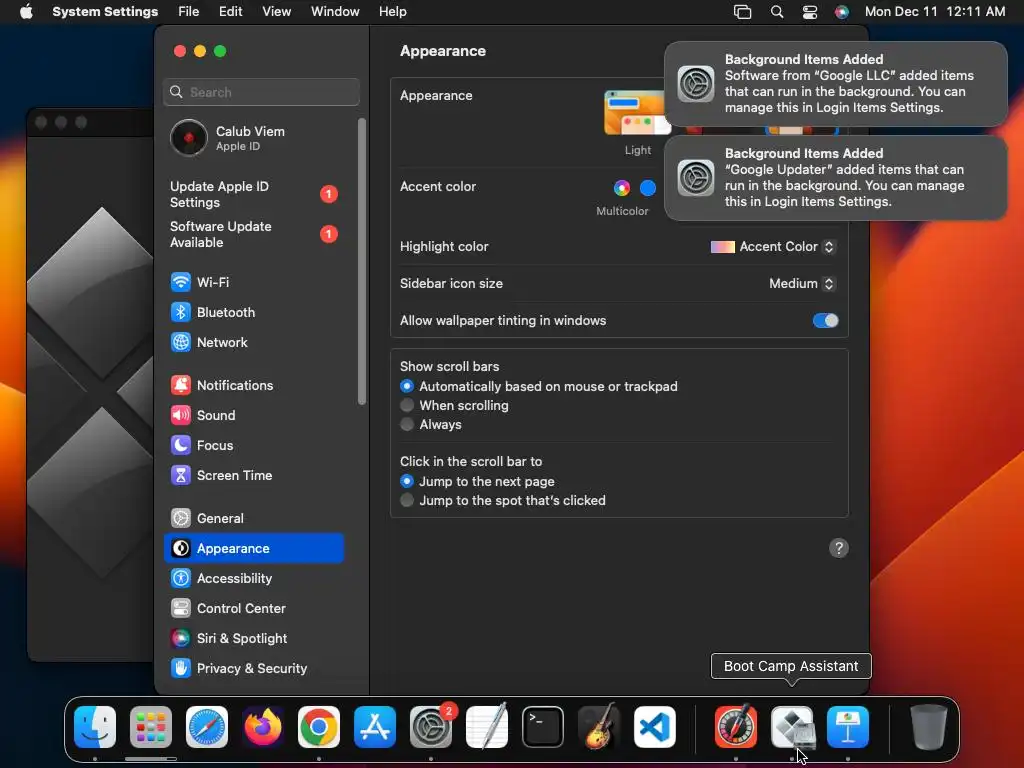The width and height of the screenshot is (1024, 768).
Task: Choose Jump to the next page
Action: tap(407, 481)
